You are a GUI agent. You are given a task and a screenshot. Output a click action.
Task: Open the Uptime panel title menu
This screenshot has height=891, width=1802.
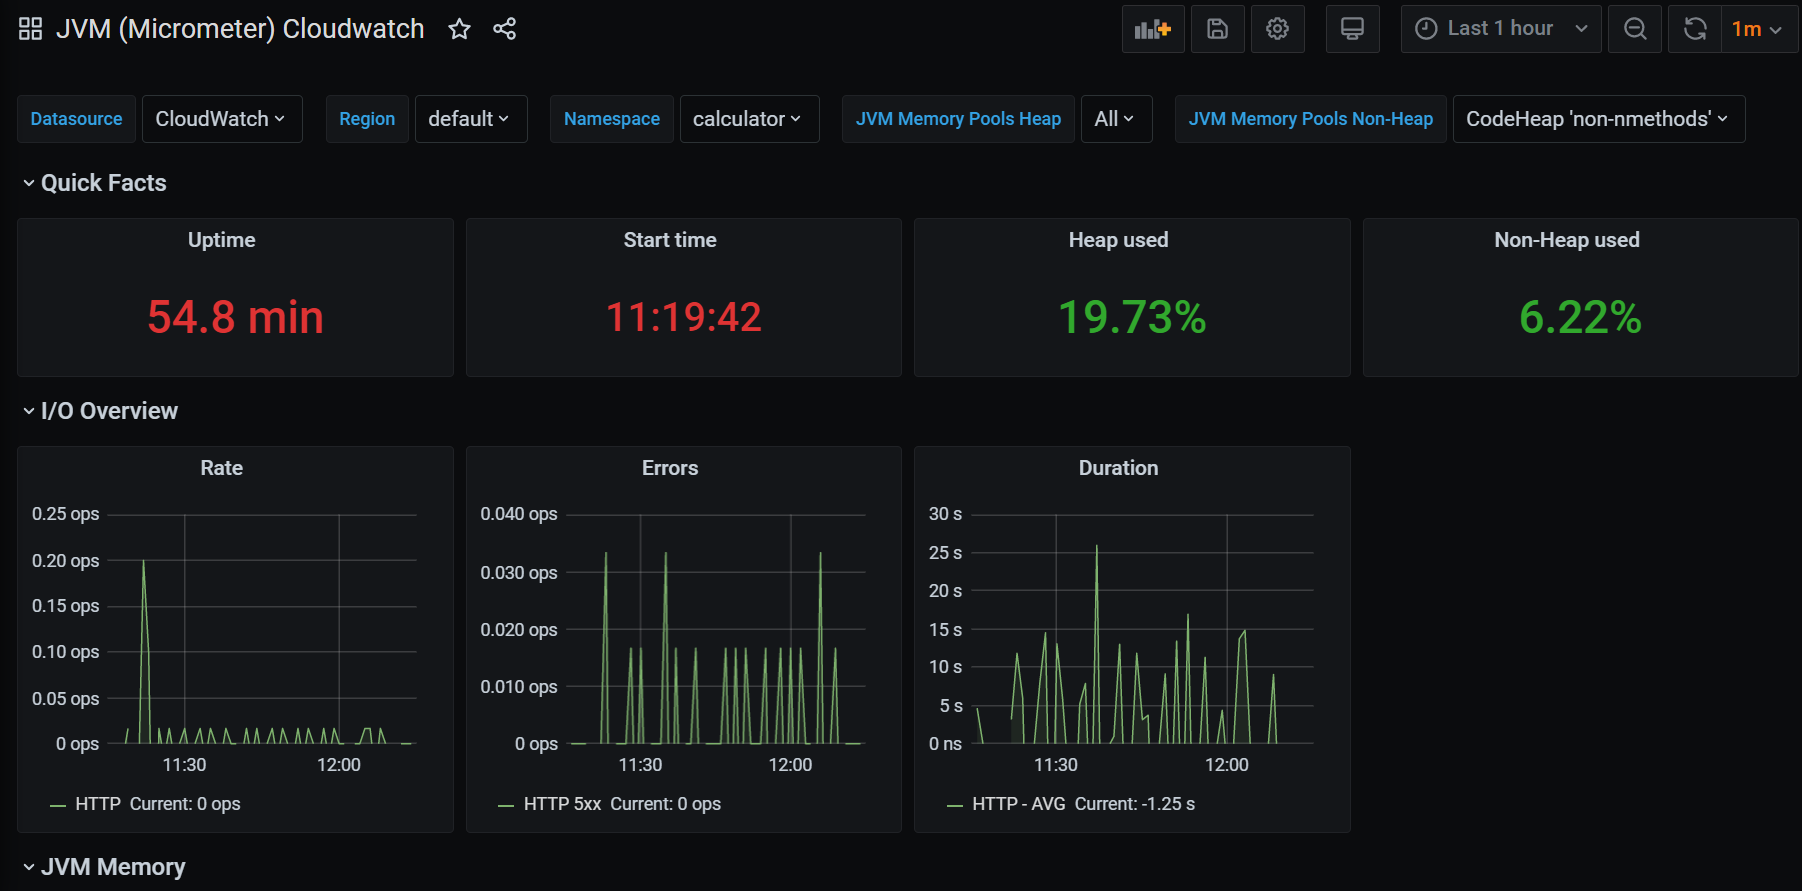[x=222, y=240]
